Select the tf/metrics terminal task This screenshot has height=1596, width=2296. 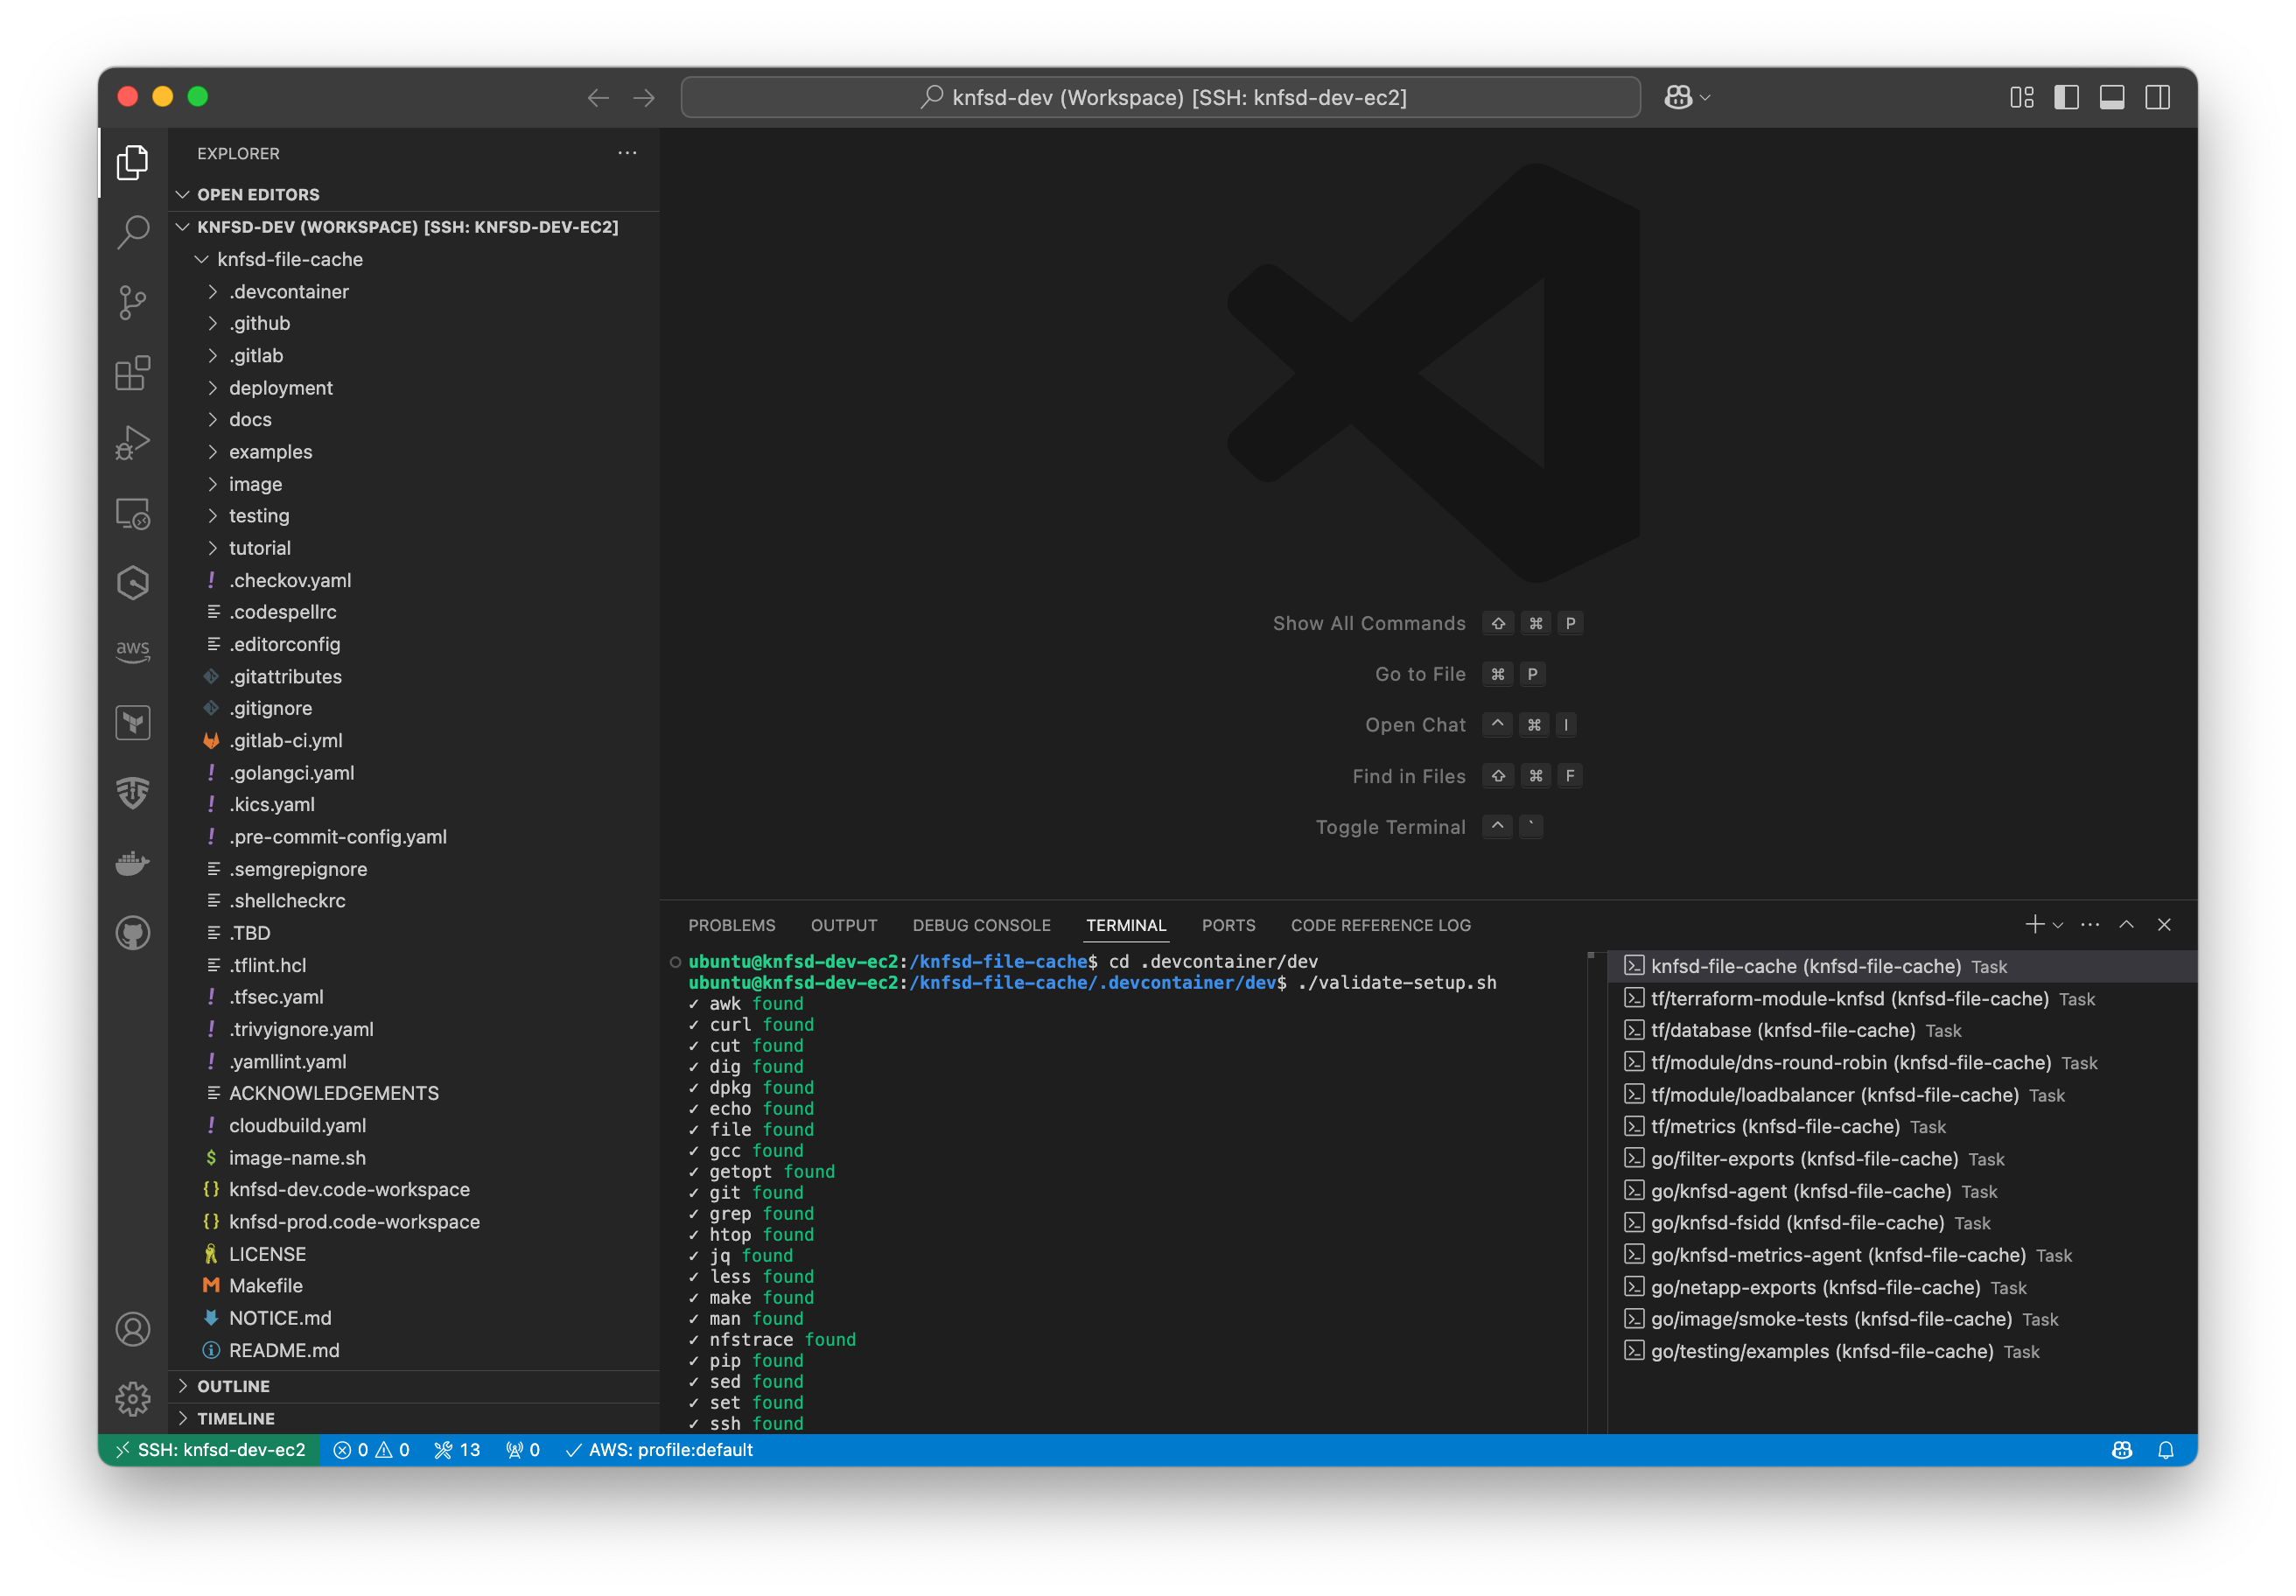[x=1902, y=1126]
